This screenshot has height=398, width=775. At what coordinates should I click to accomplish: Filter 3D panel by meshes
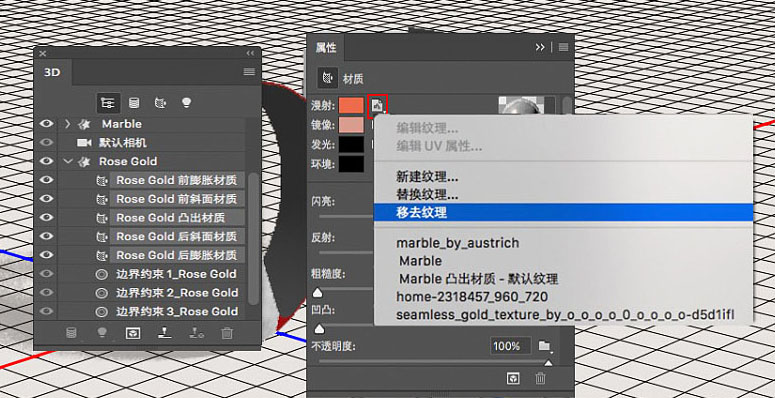pos(134,103)
